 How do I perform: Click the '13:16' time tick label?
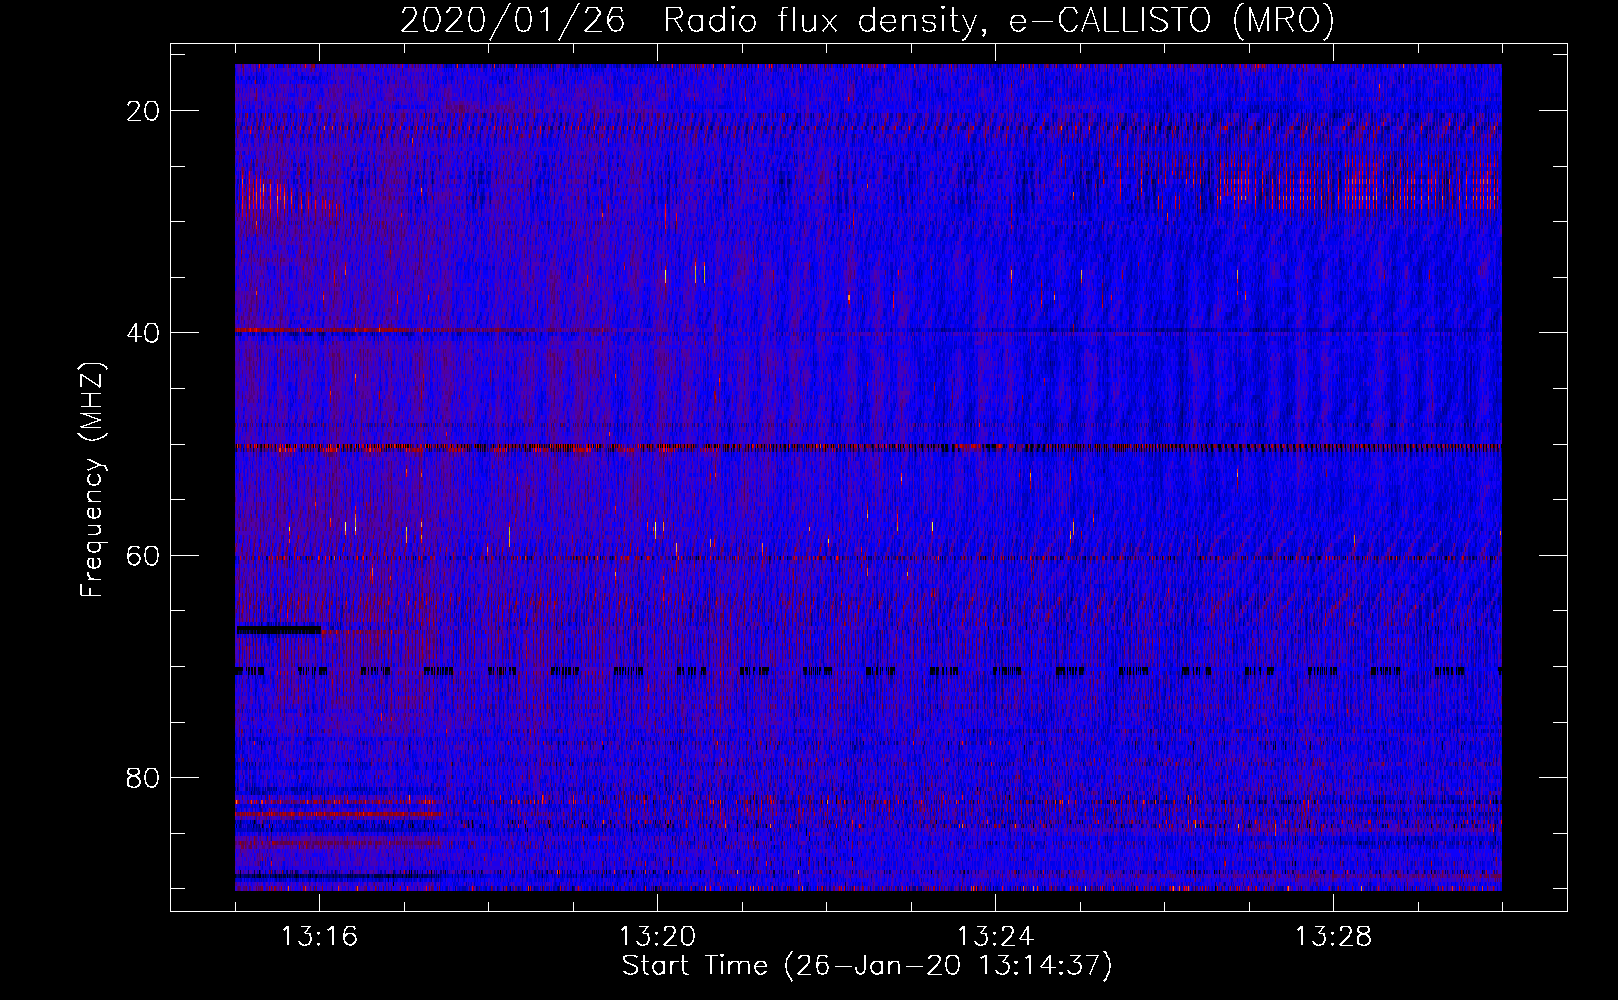pos(319,937)
